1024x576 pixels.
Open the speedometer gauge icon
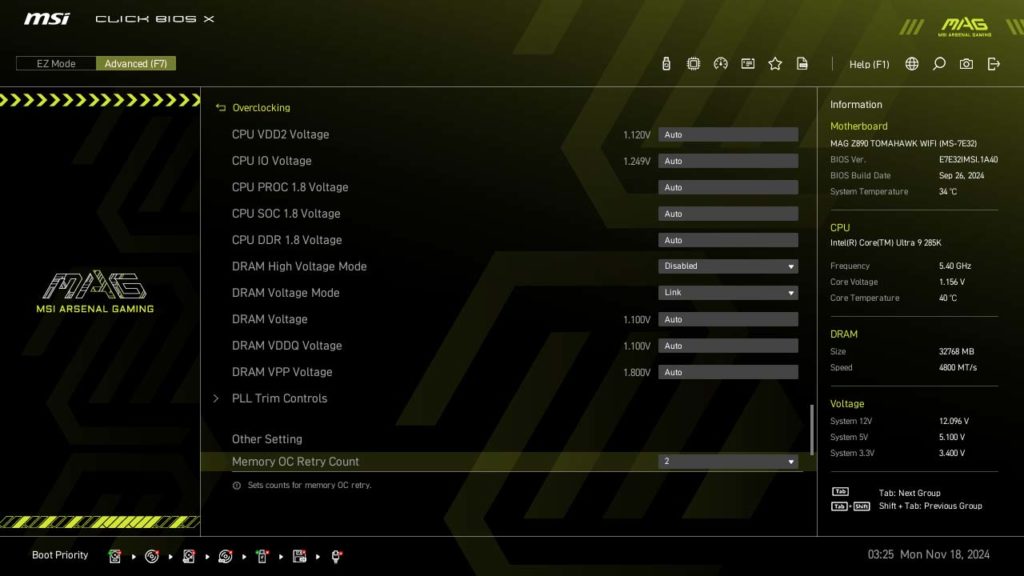coord(720,63)
